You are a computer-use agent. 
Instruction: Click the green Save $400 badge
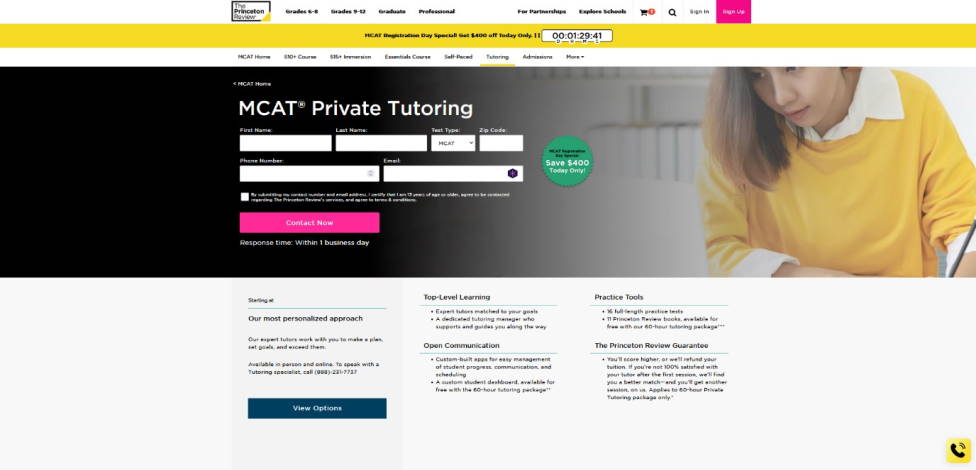click(567, 161)
